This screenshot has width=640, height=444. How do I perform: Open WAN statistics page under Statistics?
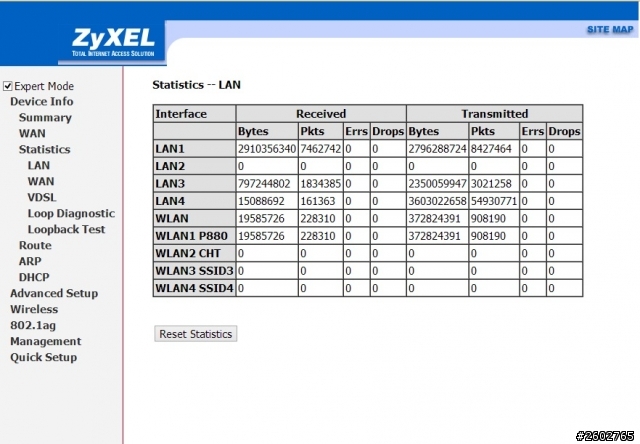coord(40,181)
